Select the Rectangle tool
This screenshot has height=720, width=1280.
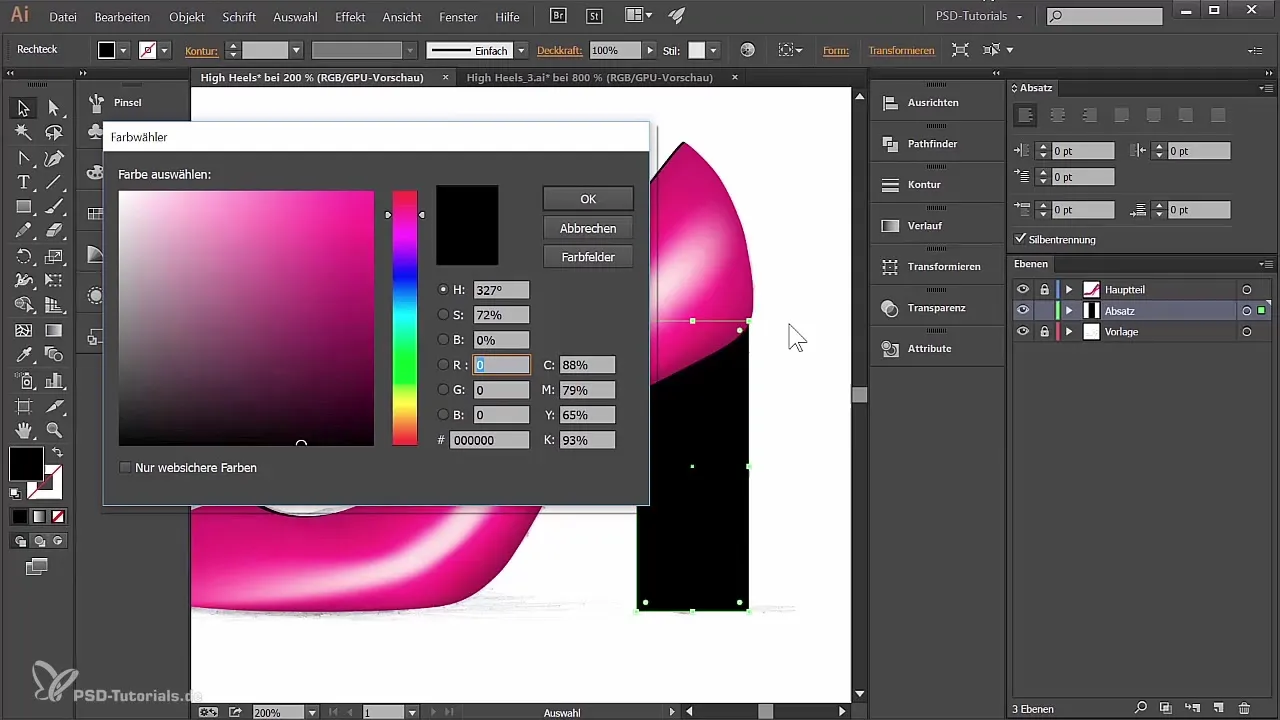coord(23,207)
